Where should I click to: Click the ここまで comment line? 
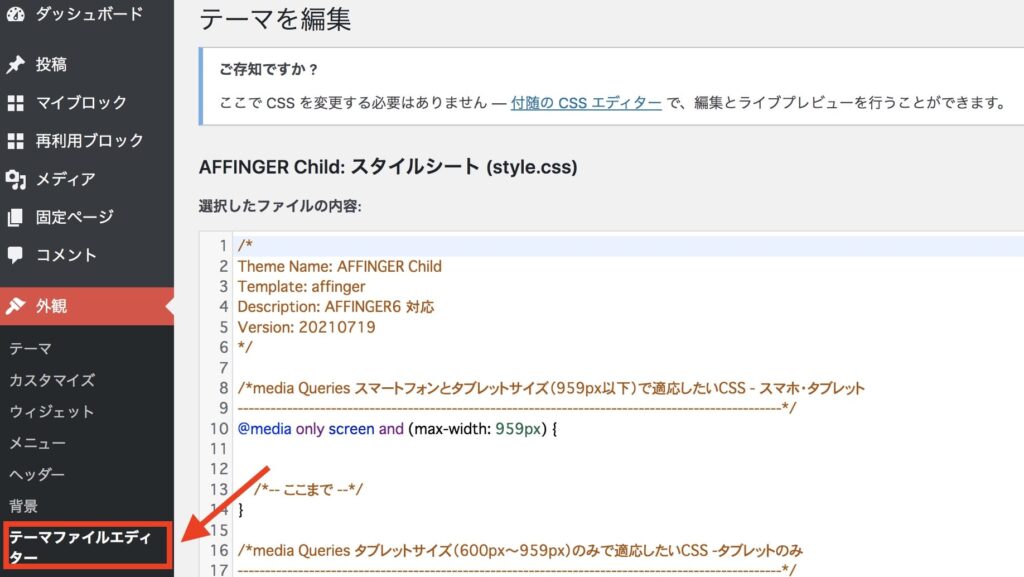(x=308, y=490)
